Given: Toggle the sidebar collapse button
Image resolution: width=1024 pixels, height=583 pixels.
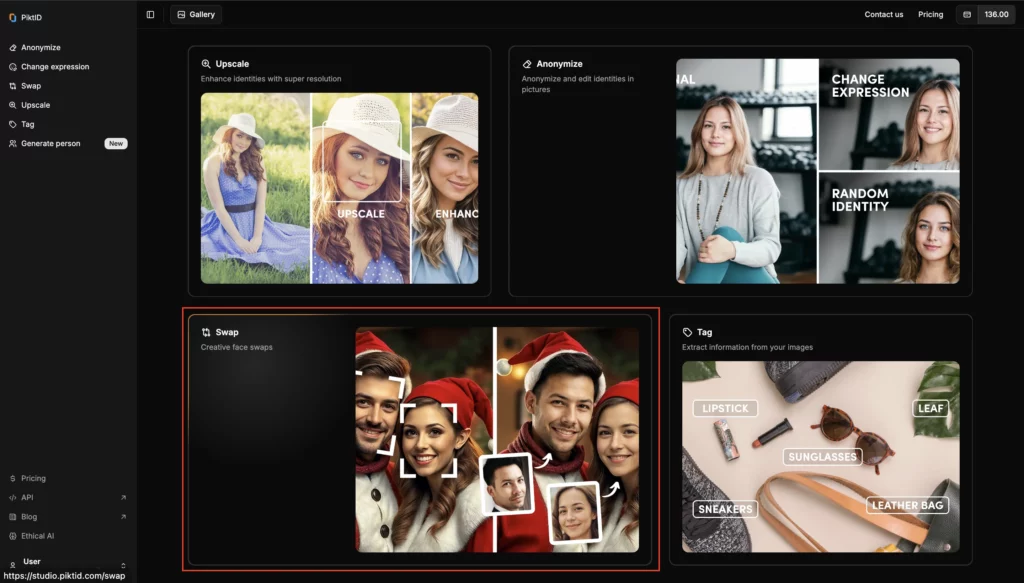Looking at the screenshot, I should tap(150, 13).
